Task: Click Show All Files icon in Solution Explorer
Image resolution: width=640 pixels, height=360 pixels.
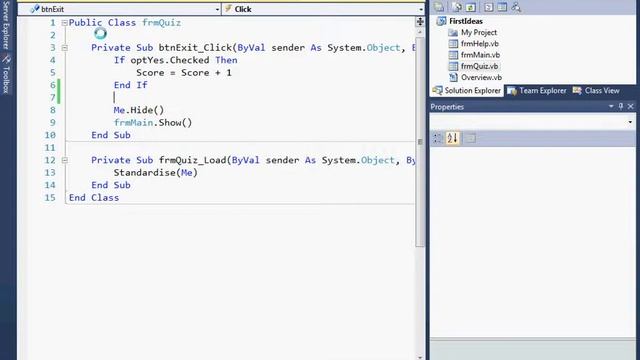Action: pyautogui.click(x=457, y=7)
